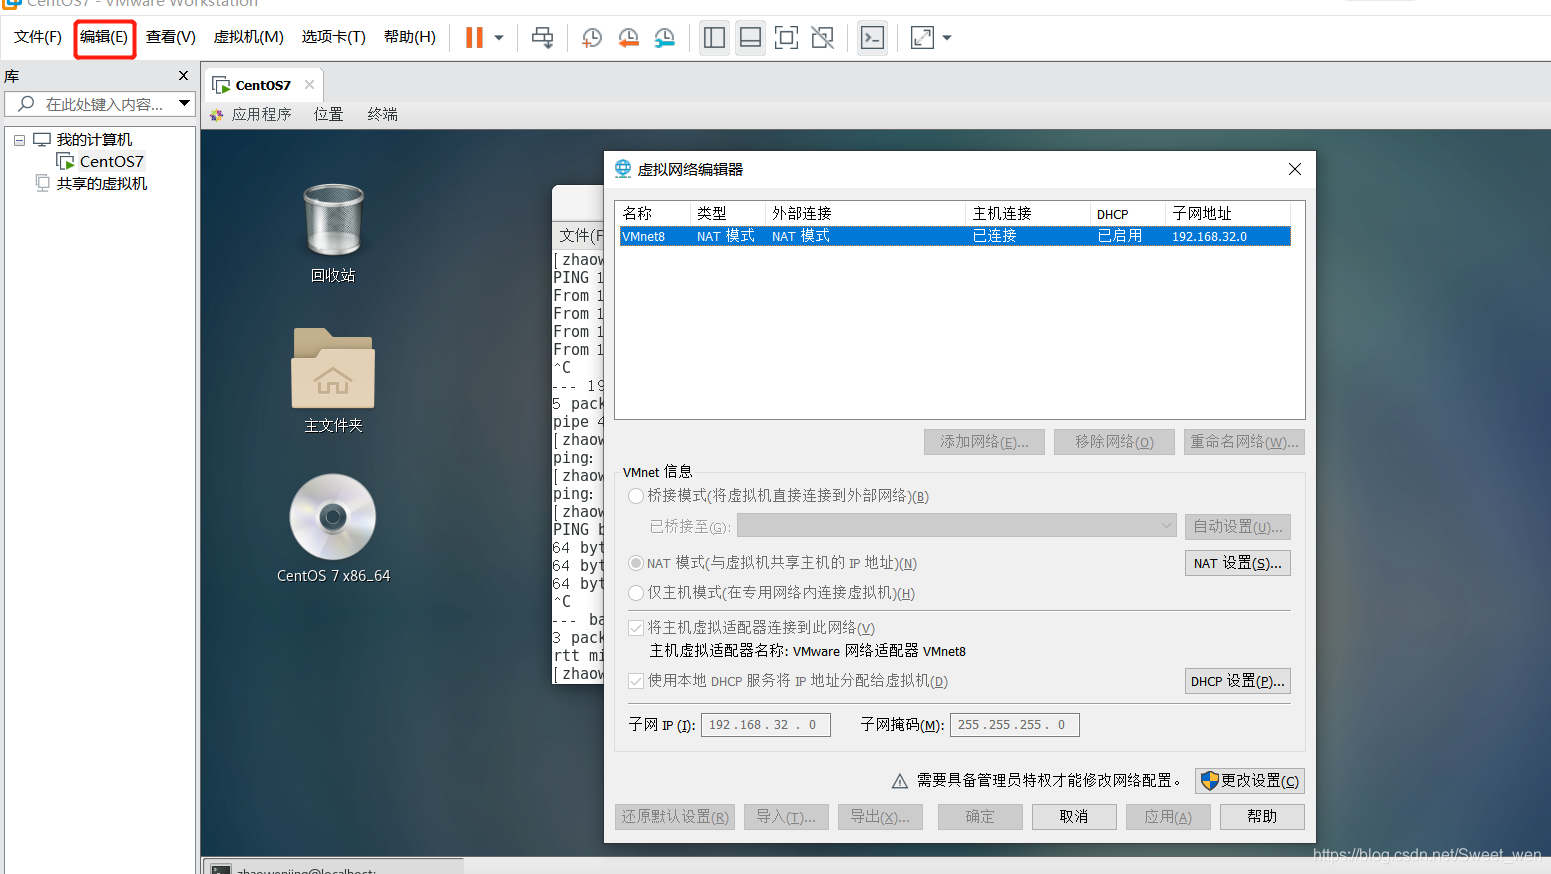Toggle 将主机虚拟适配器连接到此网络 checkbox
The width and height of the screenshot is (1551, 874).
point(636,628)
